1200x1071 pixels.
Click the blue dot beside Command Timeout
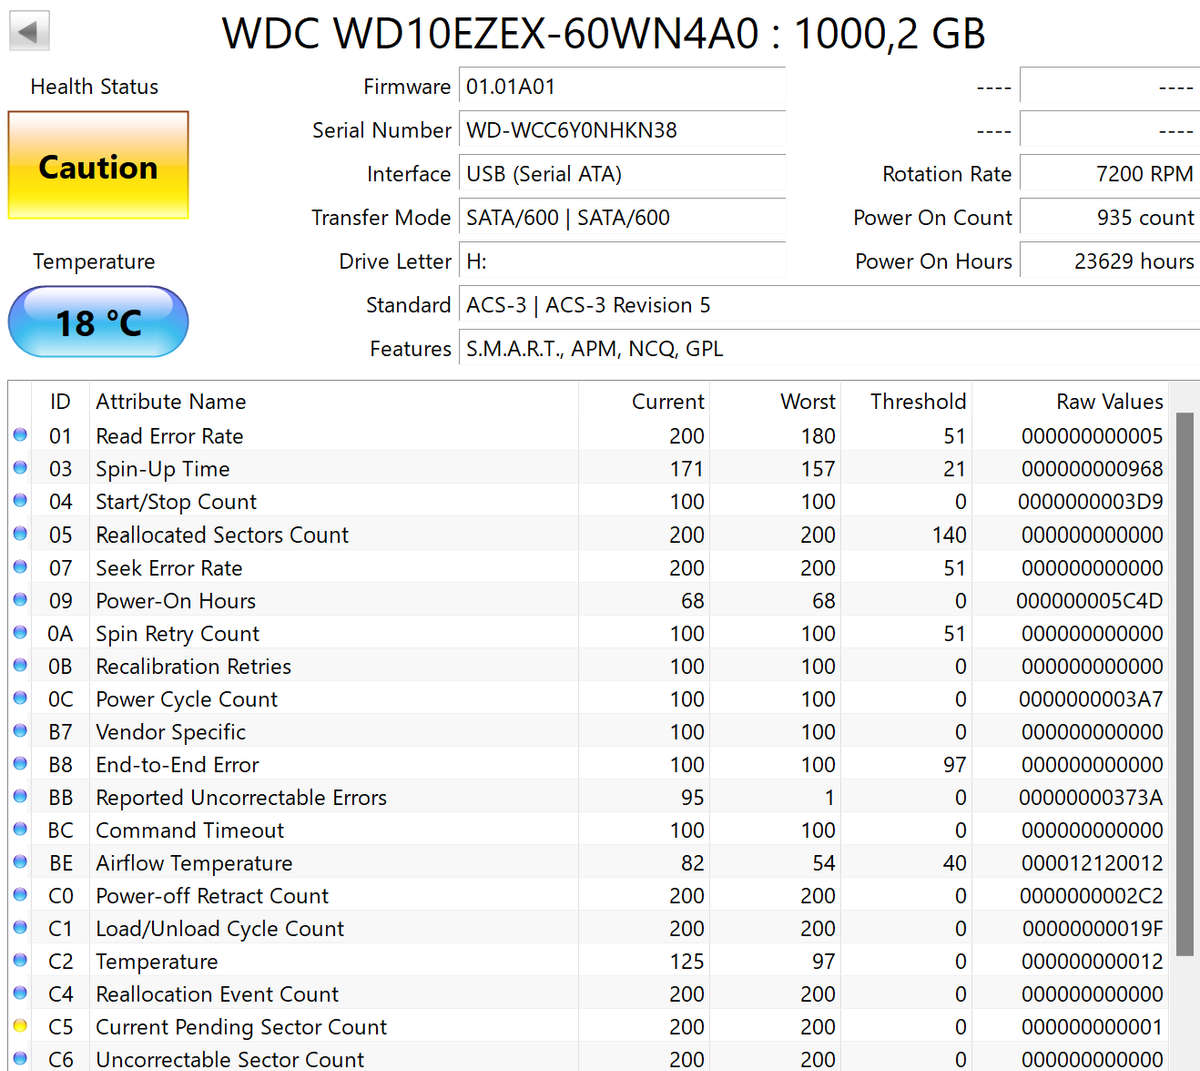(x=21, y=829)
